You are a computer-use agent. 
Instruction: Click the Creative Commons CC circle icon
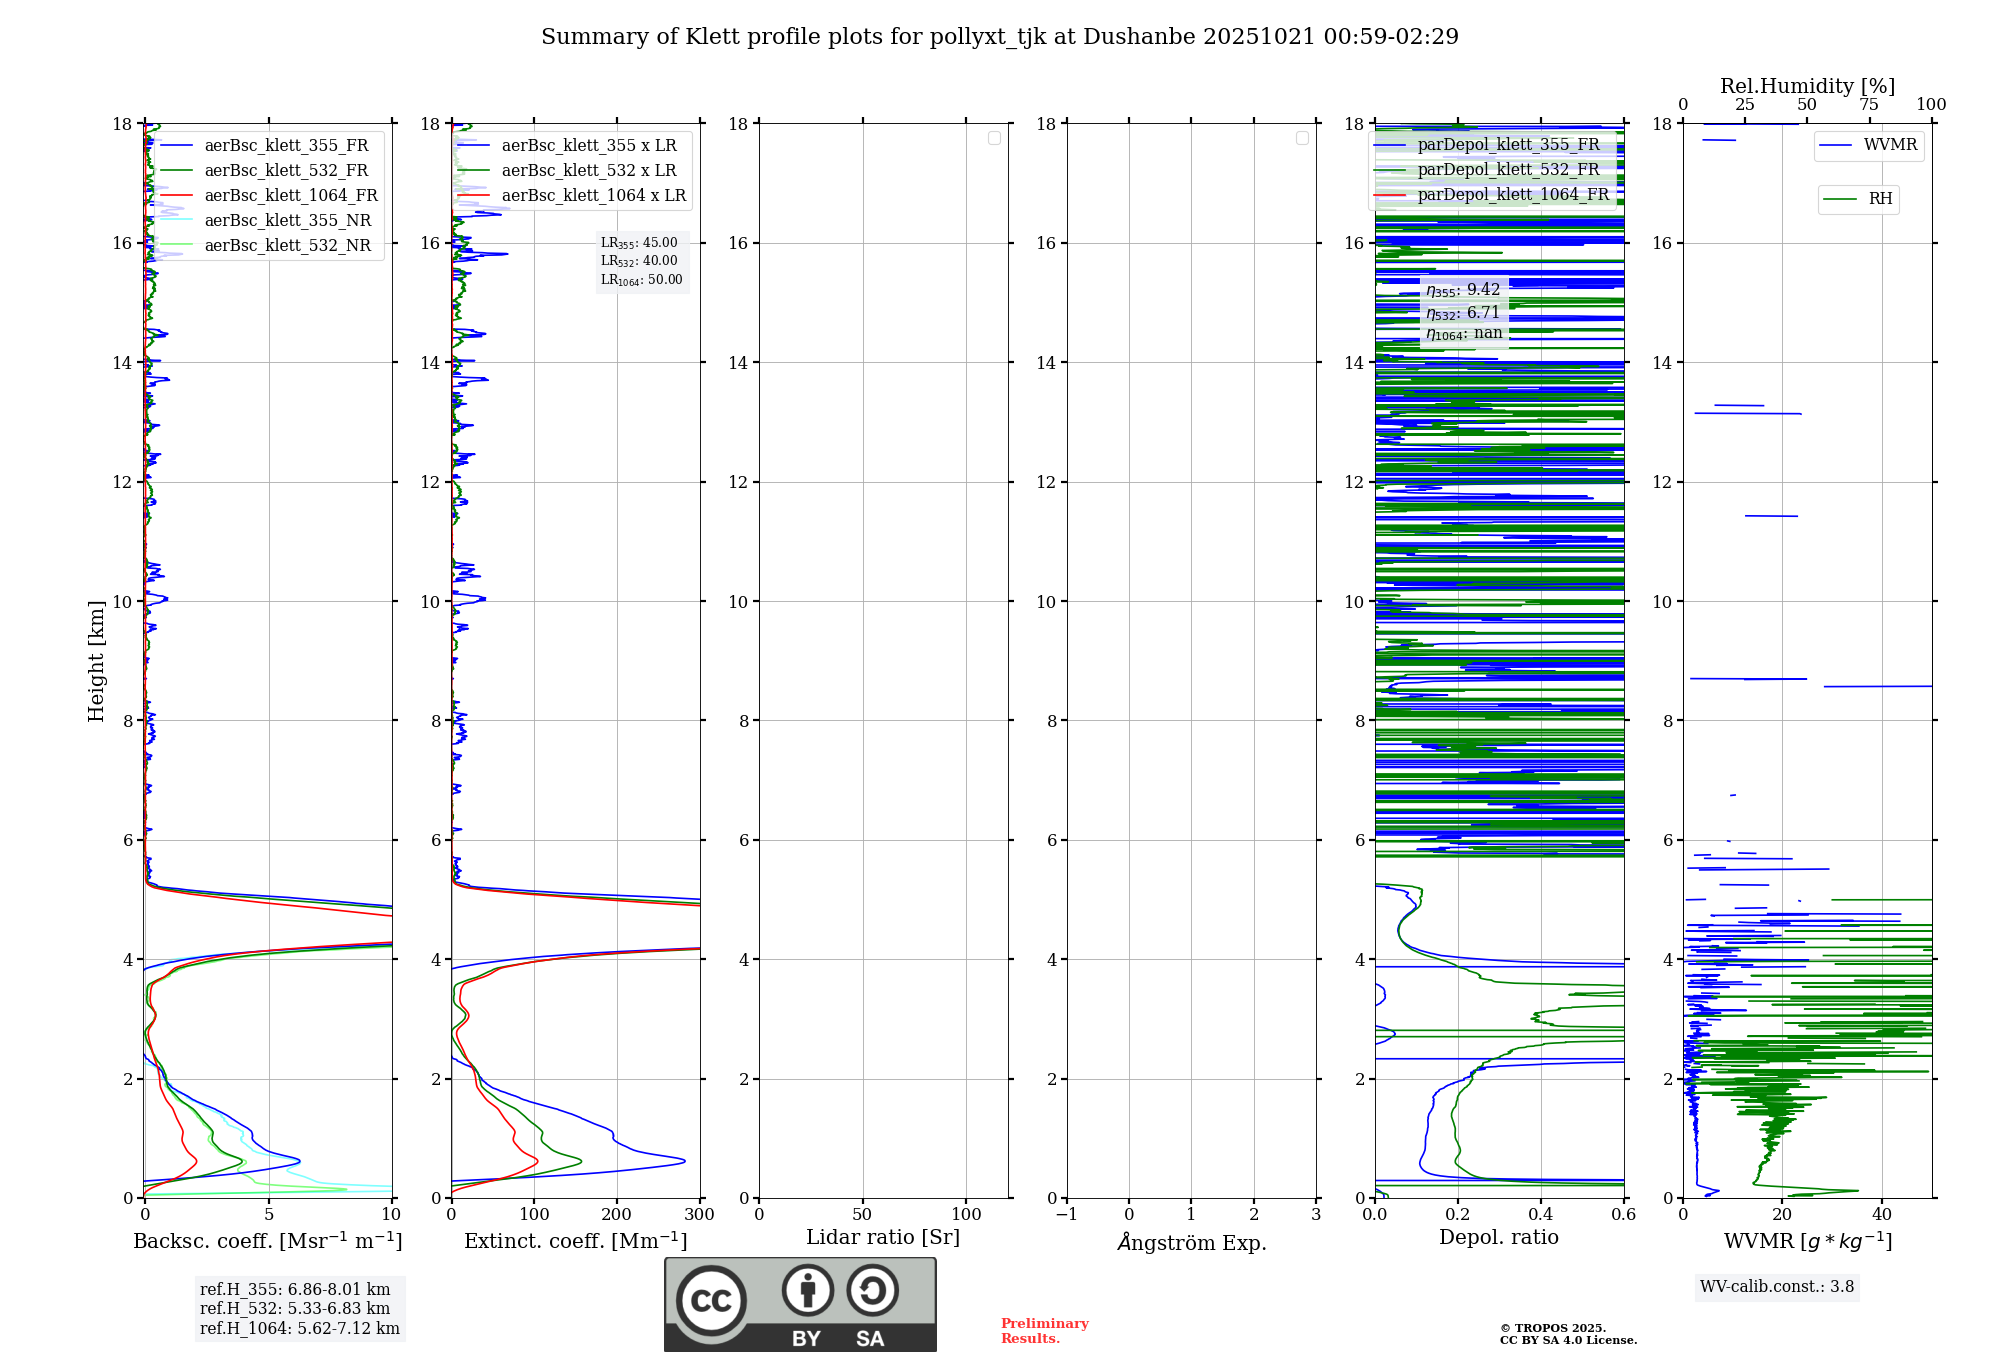coord(711,1301)
